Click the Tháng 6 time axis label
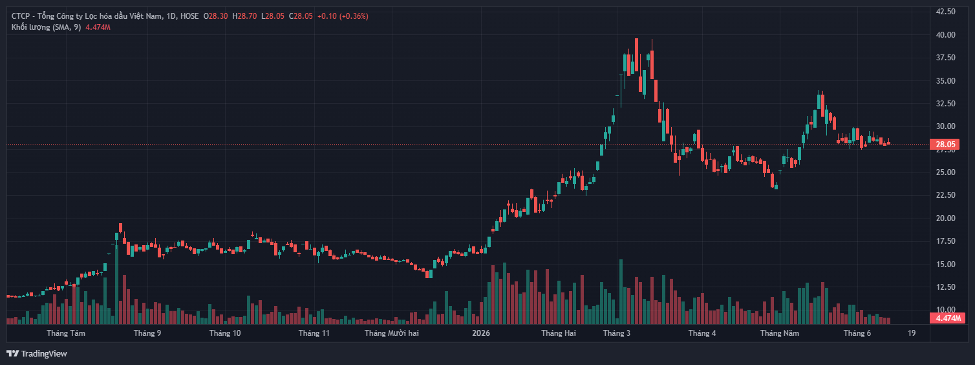The image size is (977, 366). tap(857, 334)
